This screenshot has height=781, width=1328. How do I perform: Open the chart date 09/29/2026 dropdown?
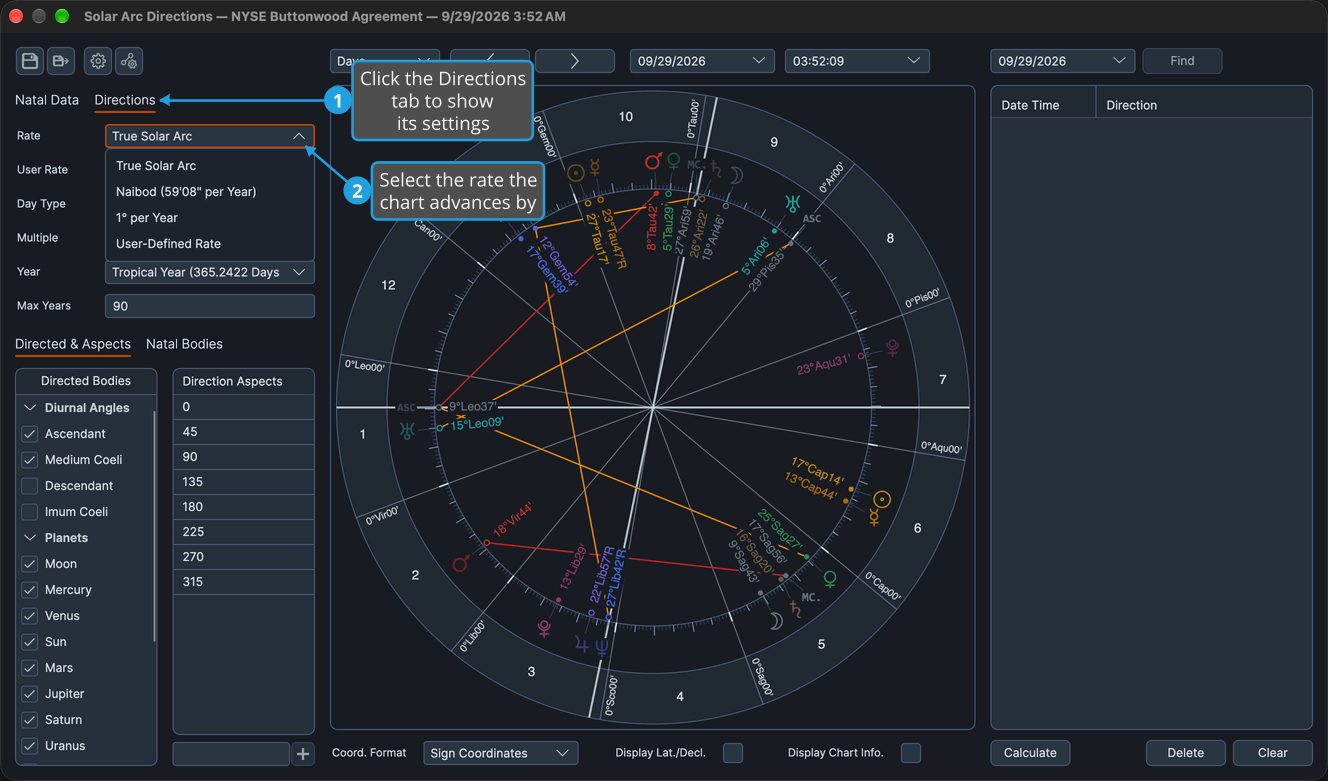pos(702,61)
